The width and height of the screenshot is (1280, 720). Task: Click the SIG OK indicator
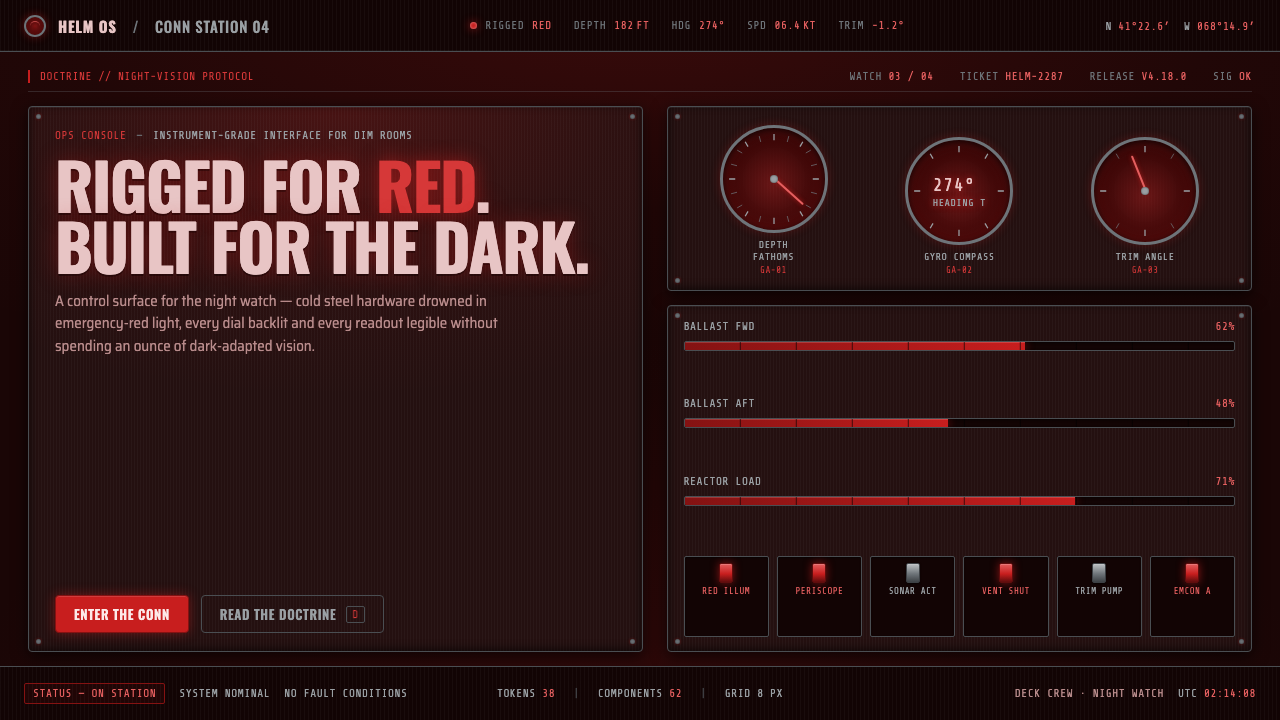(1232, 76)
